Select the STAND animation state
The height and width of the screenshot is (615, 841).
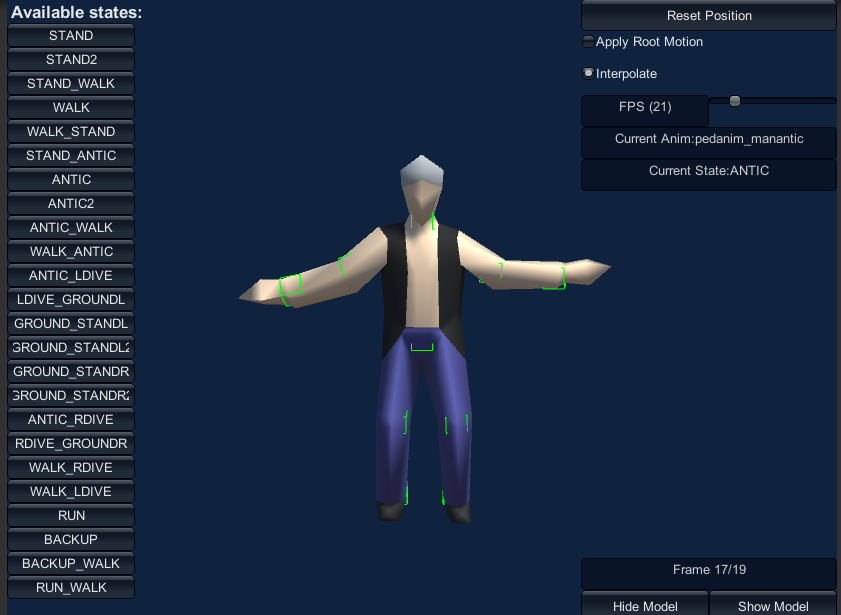click(x=71, y=36)
